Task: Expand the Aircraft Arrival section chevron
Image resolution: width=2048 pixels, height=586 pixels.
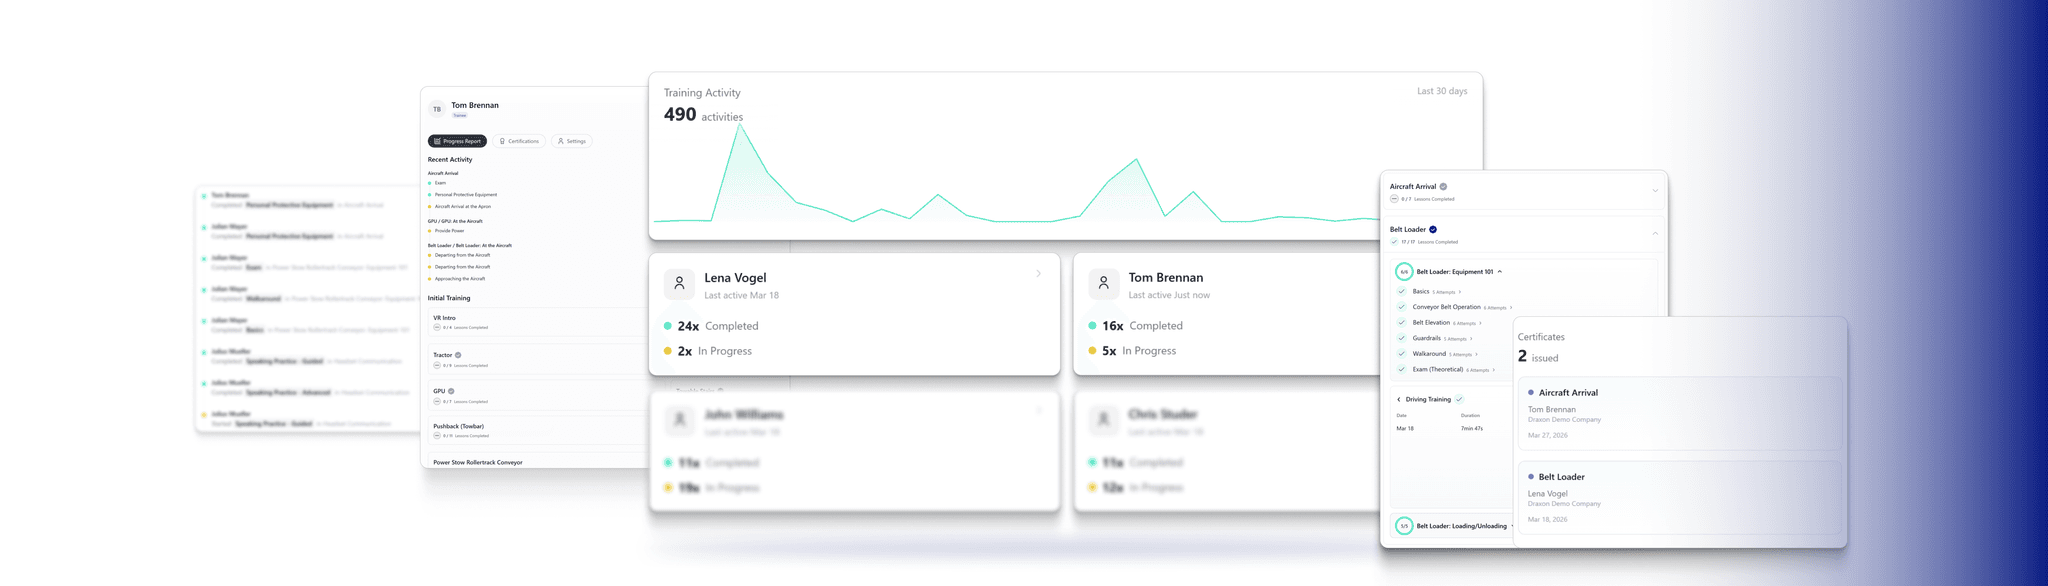Action: [x=1655, y=191]
